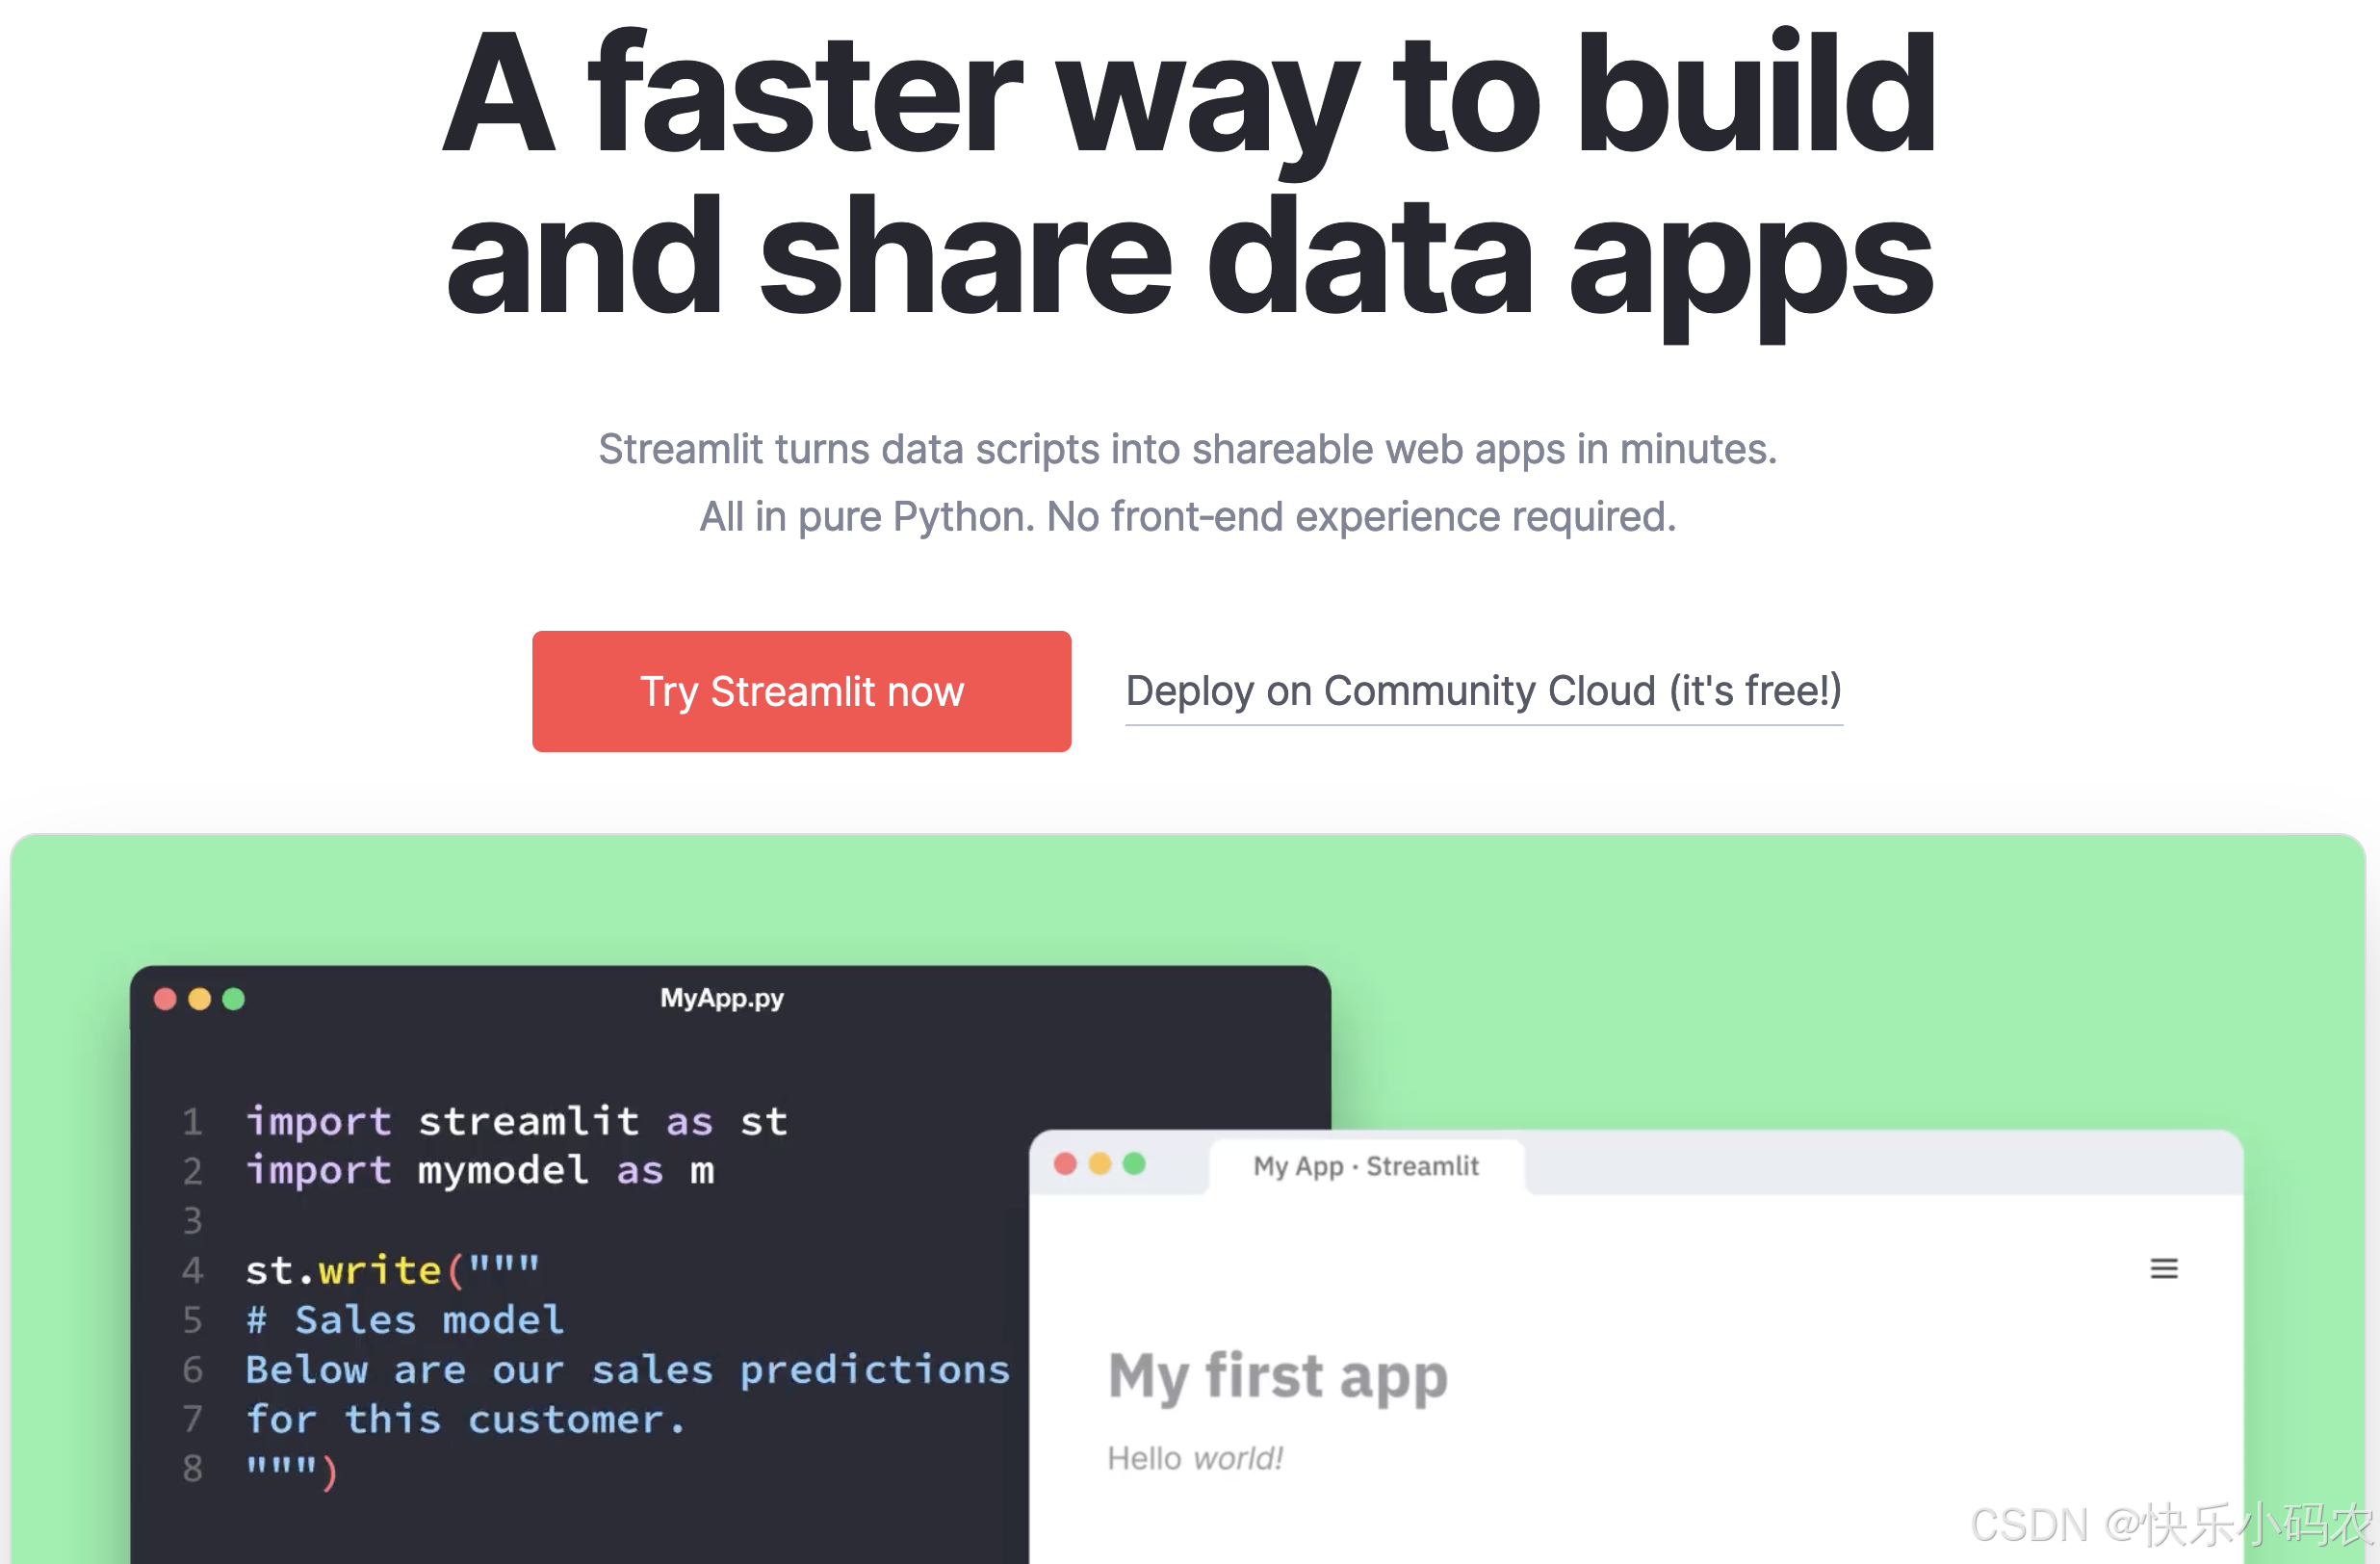The image size is (2380, 1564).
Task: Click red dot in MyApp.py editor window
Action: coord(166,999)
